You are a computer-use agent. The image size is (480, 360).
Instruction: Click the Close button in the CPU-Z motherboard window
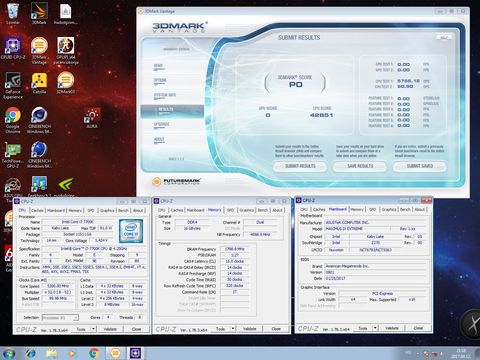point(418,328)
